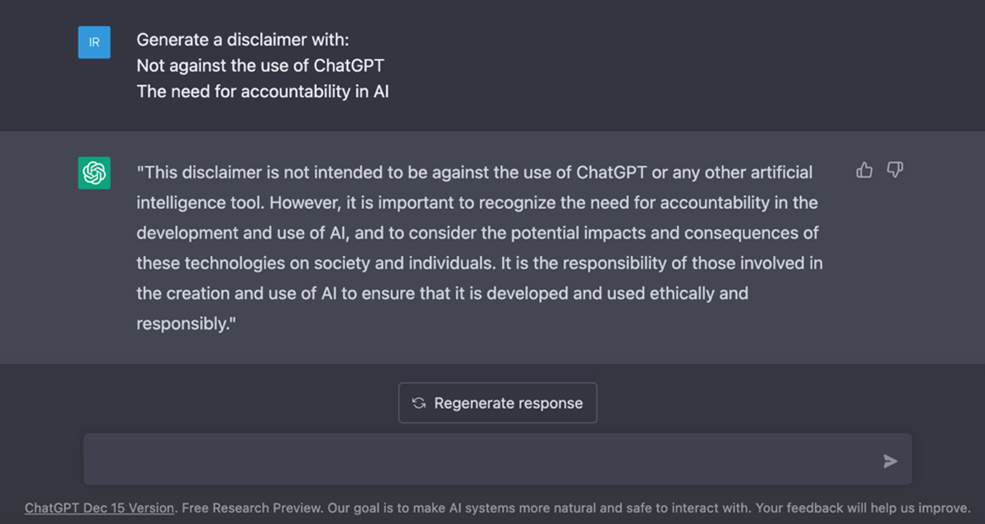Click the line 'The need for accountability in AI'
Screen dimensions: 985x524
[x=263, y=91]
